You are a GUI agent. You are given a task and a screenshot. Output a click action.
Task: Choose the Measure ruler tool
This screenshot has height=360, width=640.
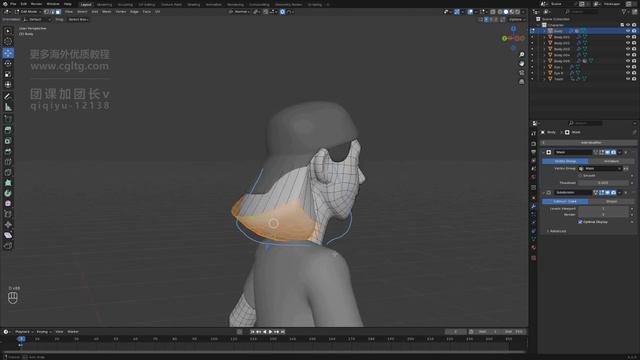pos(8,107)
